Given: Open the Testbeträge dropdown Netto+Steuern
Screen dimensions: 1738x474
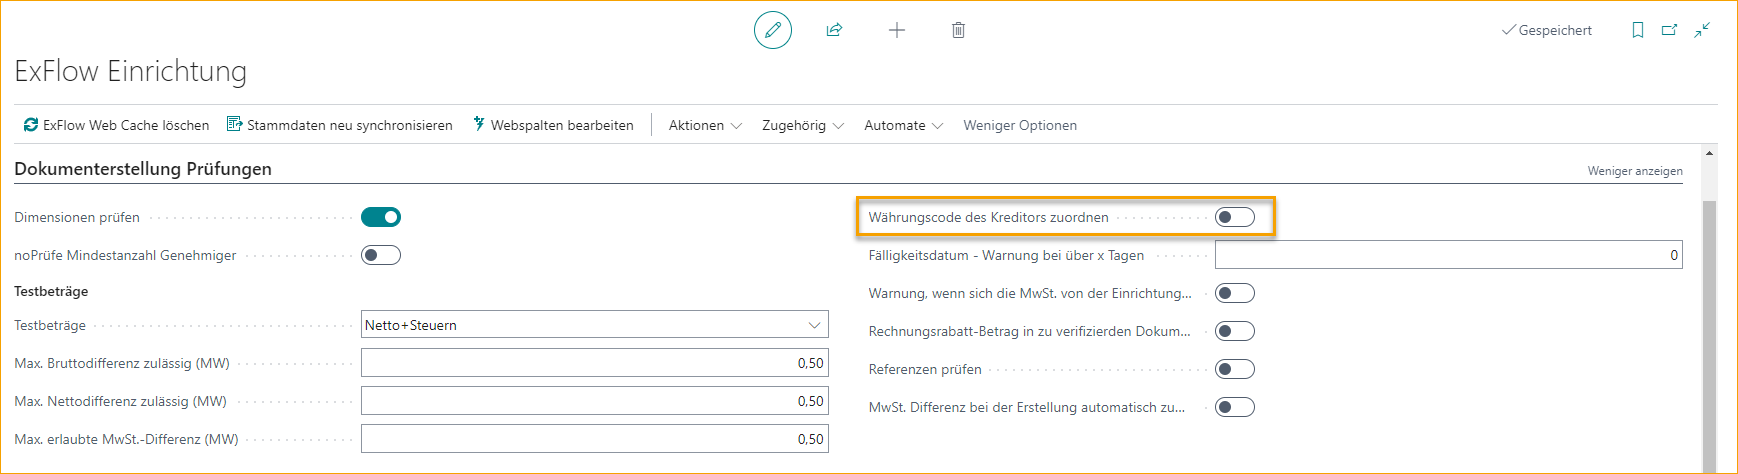Looking at the screenshot, I should (595, 325).
